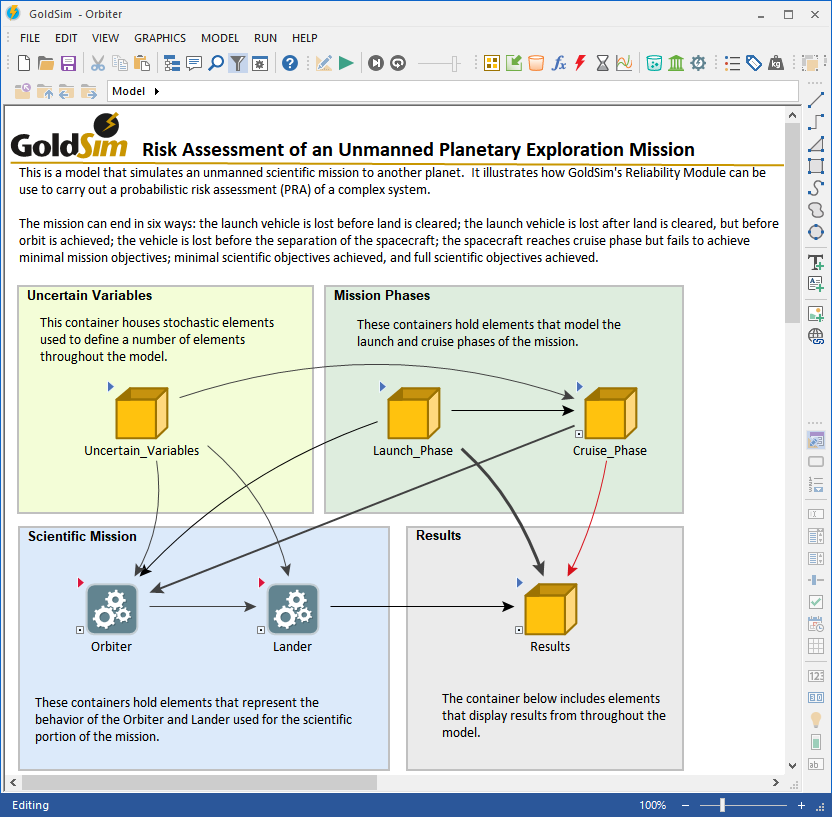Add a slider dashboard control
The height and width of the screenshot is (817, 832).
pos(816,580)
